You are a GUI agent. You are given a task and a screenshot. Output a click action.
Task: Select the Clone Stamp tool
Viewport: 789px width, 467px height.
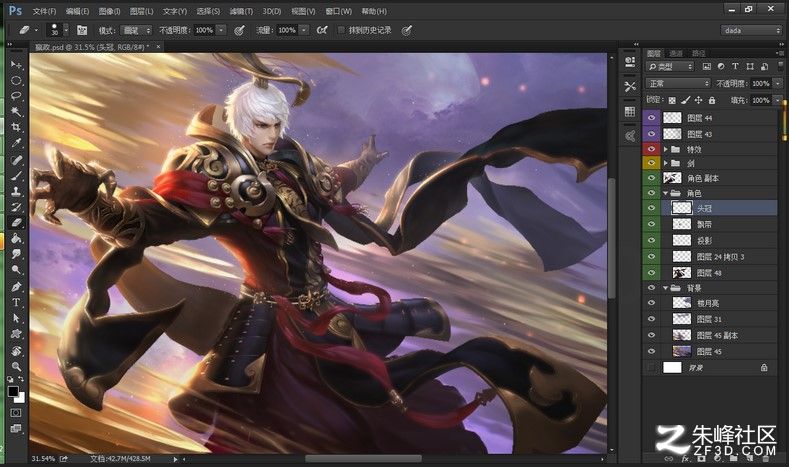(x=16, y=191)
